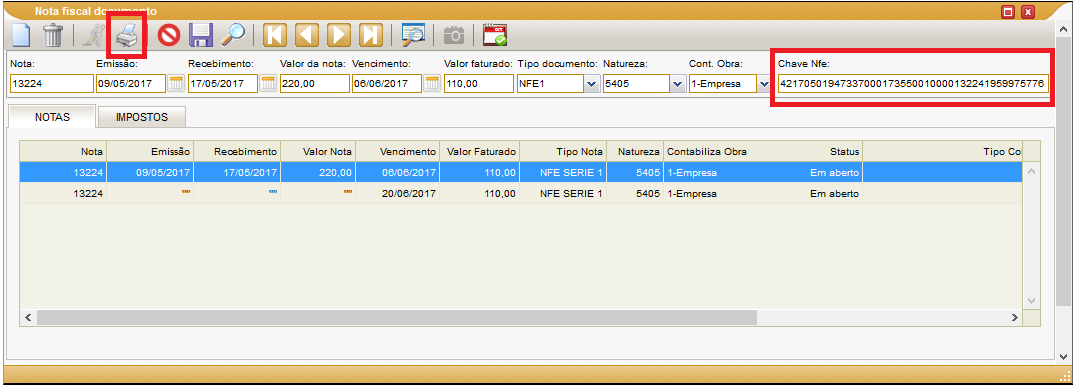Viewport: 1073px width, 385px height.
Task: Open search with the magnifying glass icon
Action: tap(233, 35)
